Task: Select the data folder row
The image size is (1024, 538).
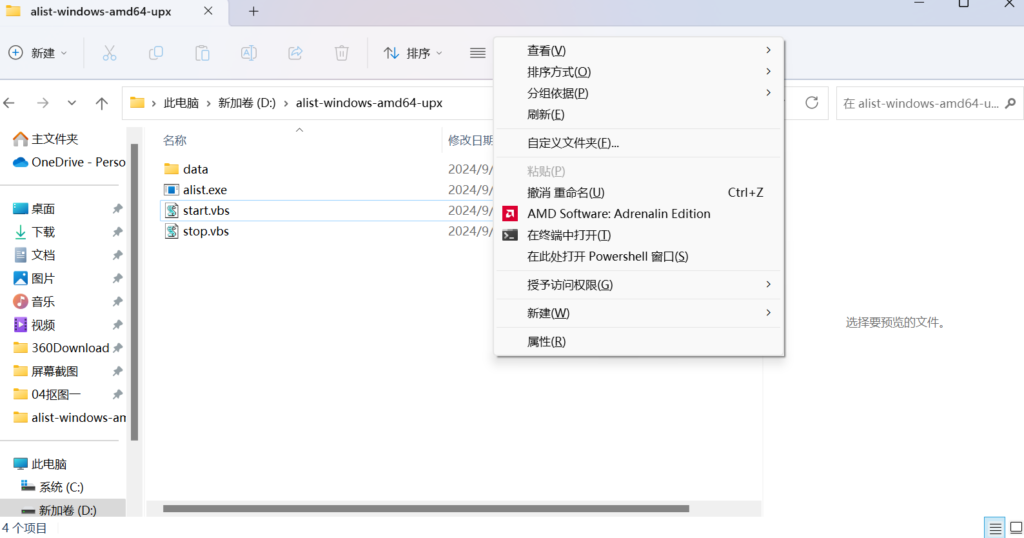Action: click(327, 169)
